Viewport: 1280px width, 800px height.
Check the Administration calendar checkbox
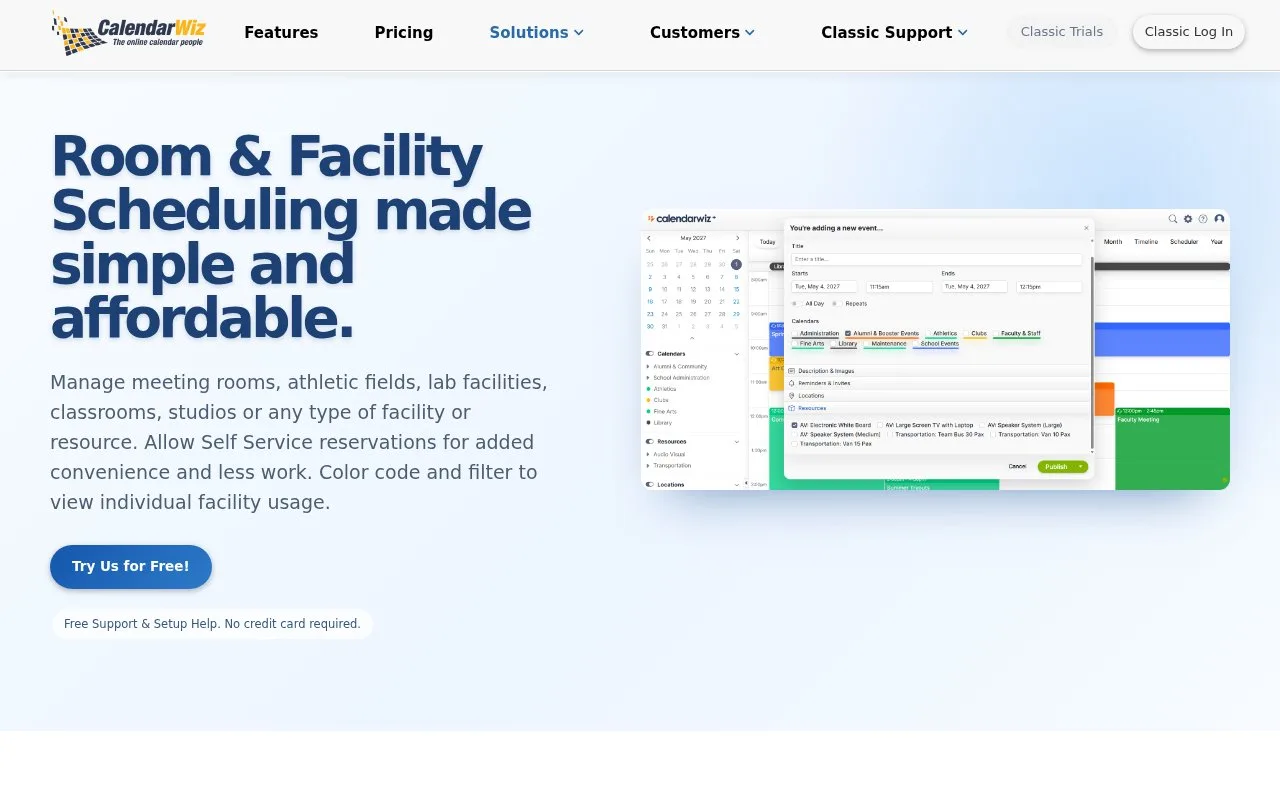795,333
